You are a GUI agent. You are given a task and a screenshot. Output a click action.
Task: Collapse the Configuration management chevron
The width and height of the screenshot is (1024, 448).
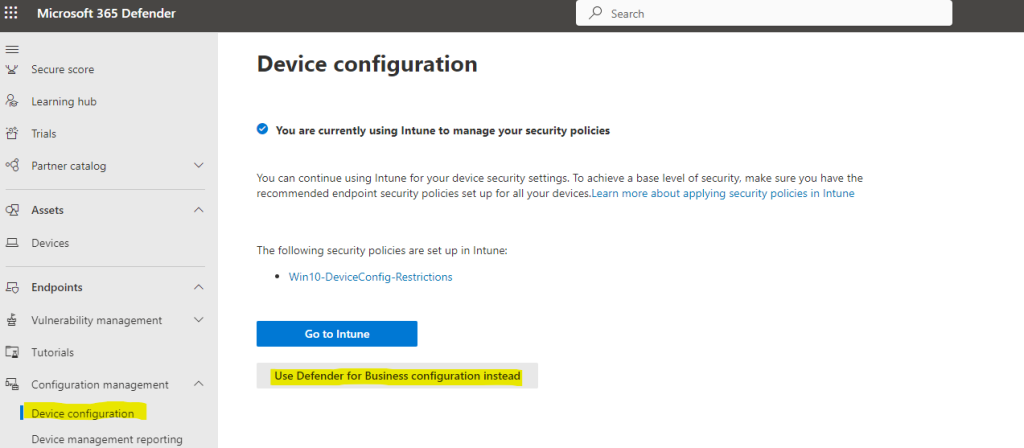click(x=199, y=384)
